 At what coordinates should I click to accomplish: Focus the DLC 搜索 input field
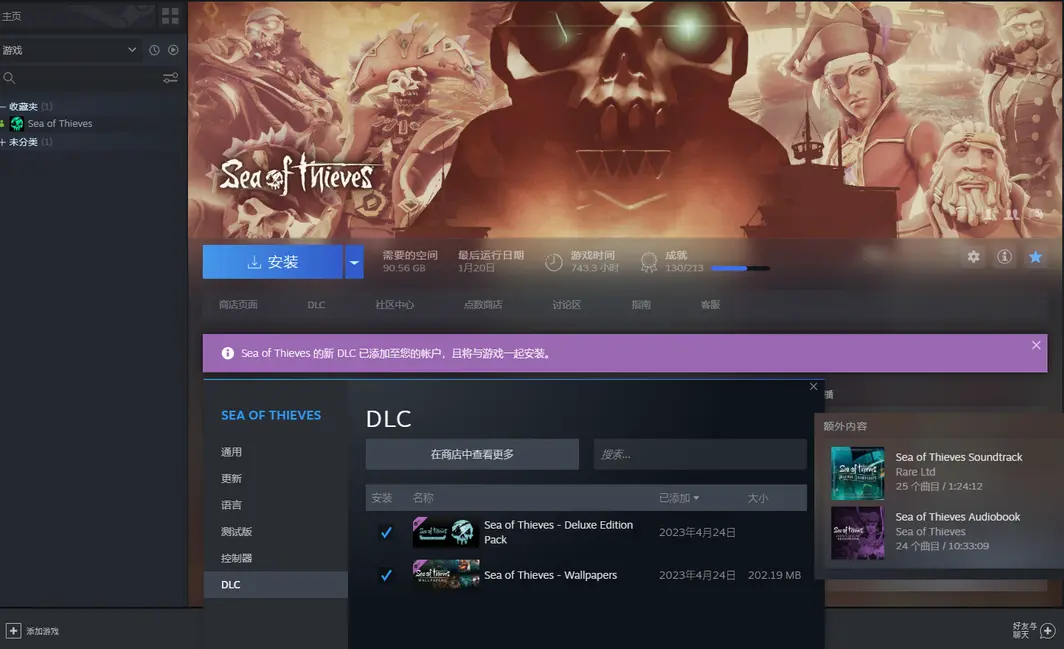[700, 454]
